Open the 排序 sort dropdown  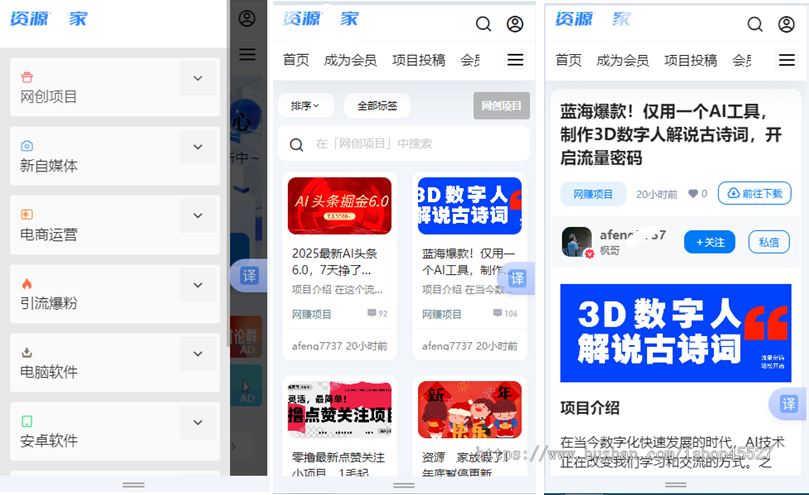coord(305,106)
